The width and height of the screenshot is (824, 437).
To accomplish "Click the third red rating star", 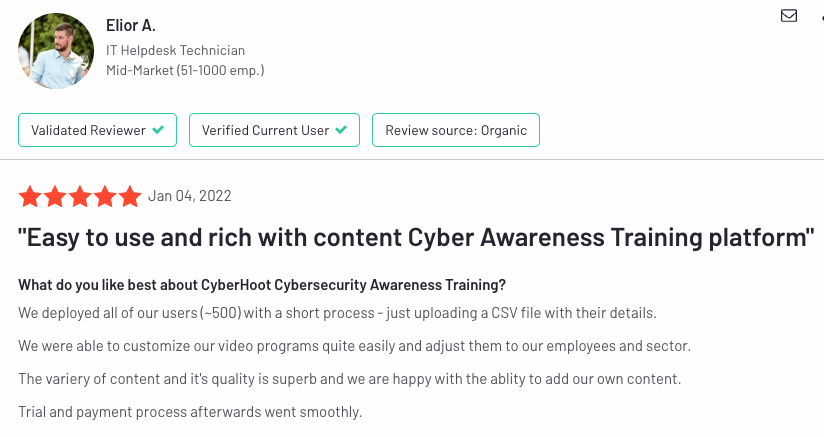I will pos(80,197).
